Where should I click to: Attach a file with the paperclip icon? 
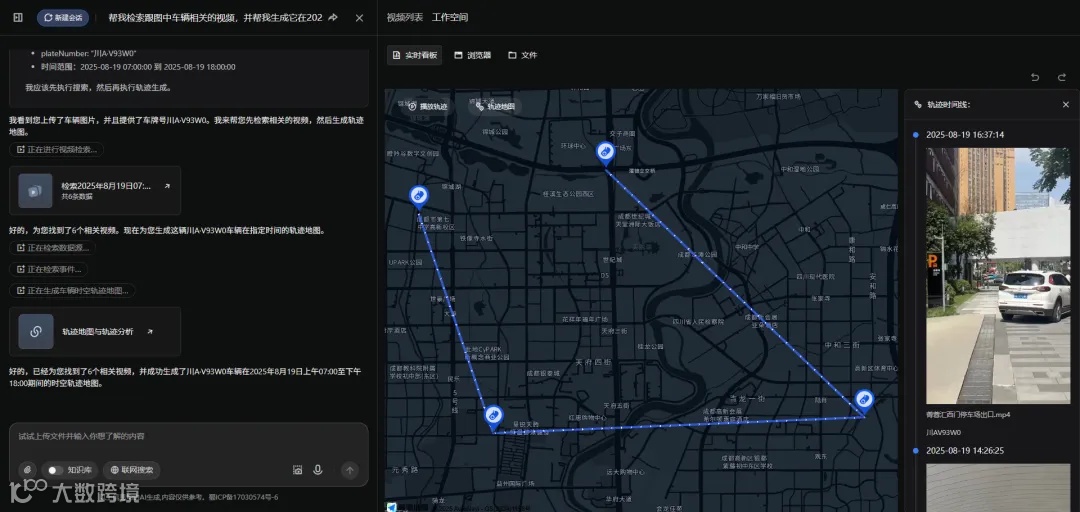click(28, 470)
